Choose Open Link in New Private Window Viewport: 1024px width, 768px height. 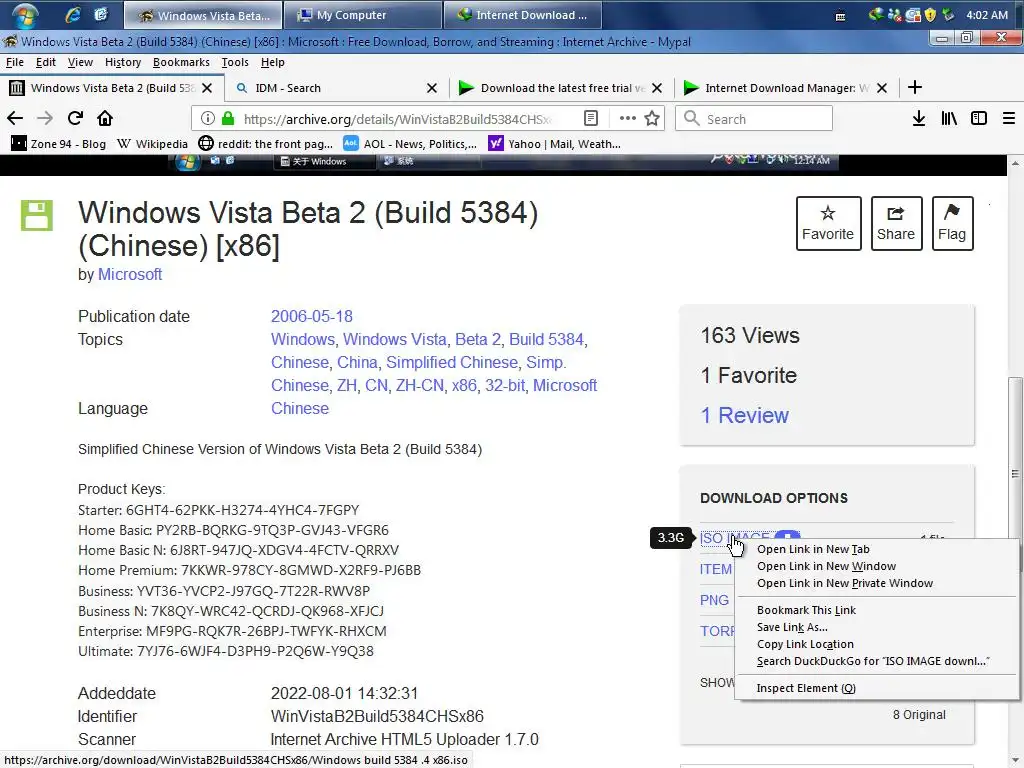pyautogui.click(x=876, y=583)
